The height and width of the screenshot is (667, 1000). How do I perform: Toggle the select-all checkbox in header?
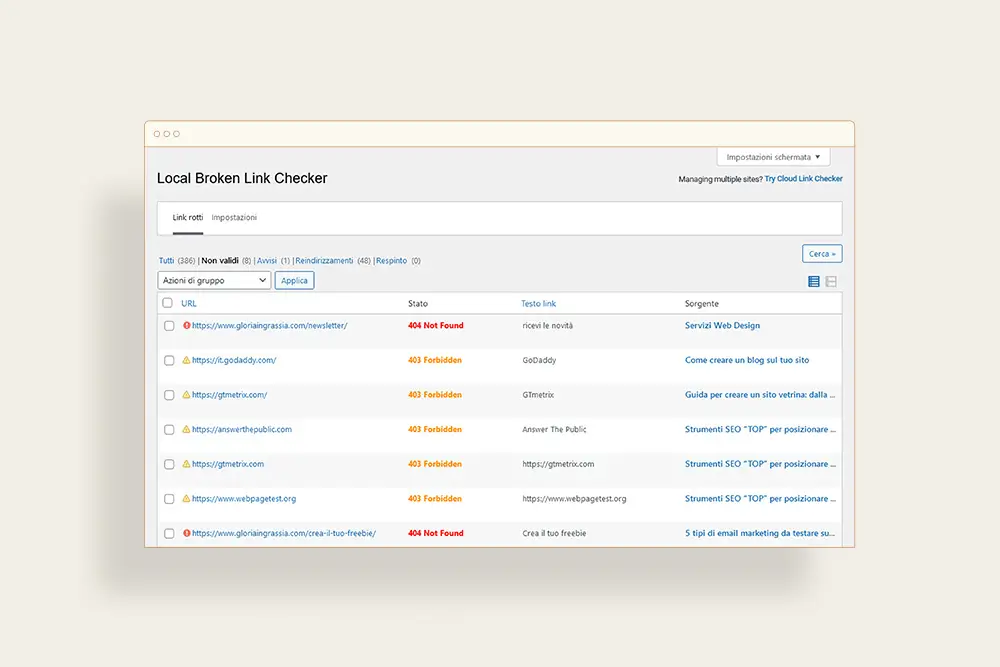click(x=168, y=303)
